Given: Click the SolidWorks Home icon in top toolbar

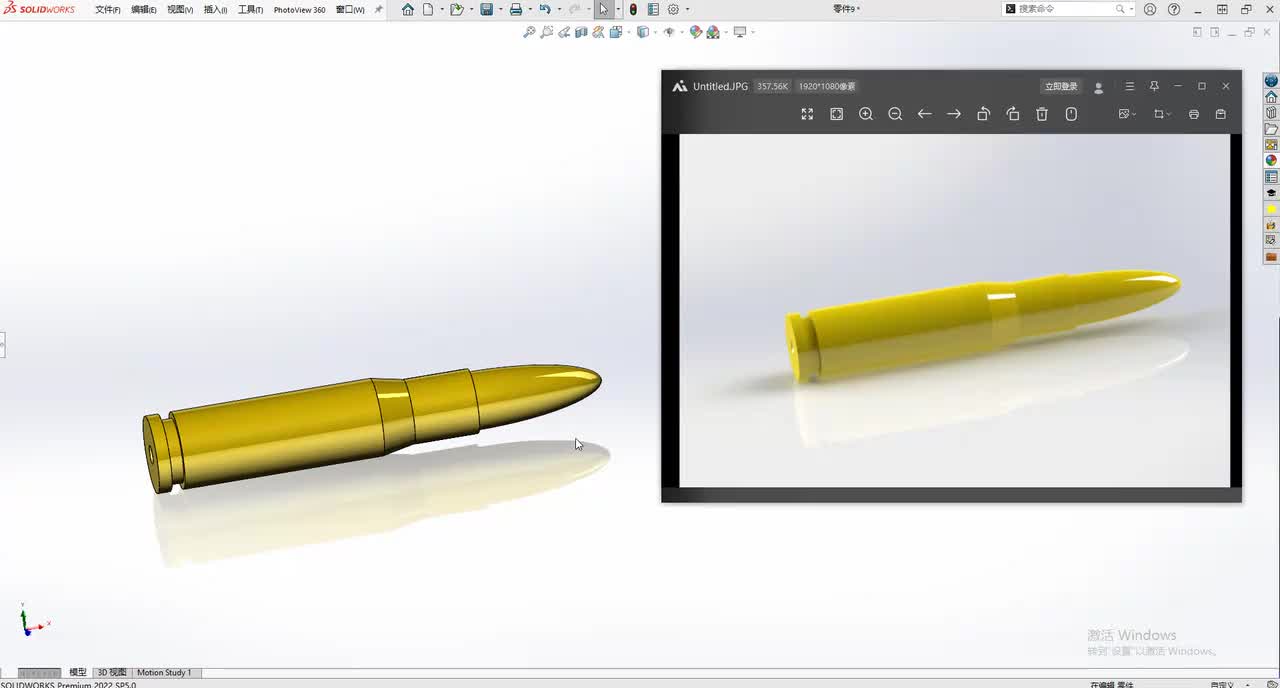Looking at the screenshot, I should click(407, 9).
